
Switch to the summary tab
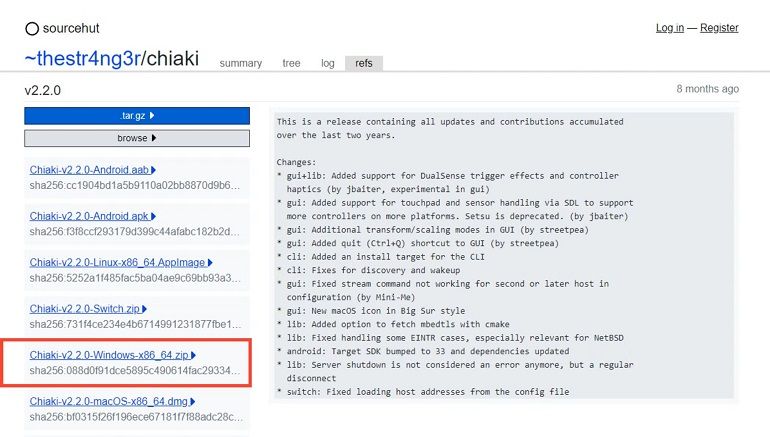coord(241,63)
